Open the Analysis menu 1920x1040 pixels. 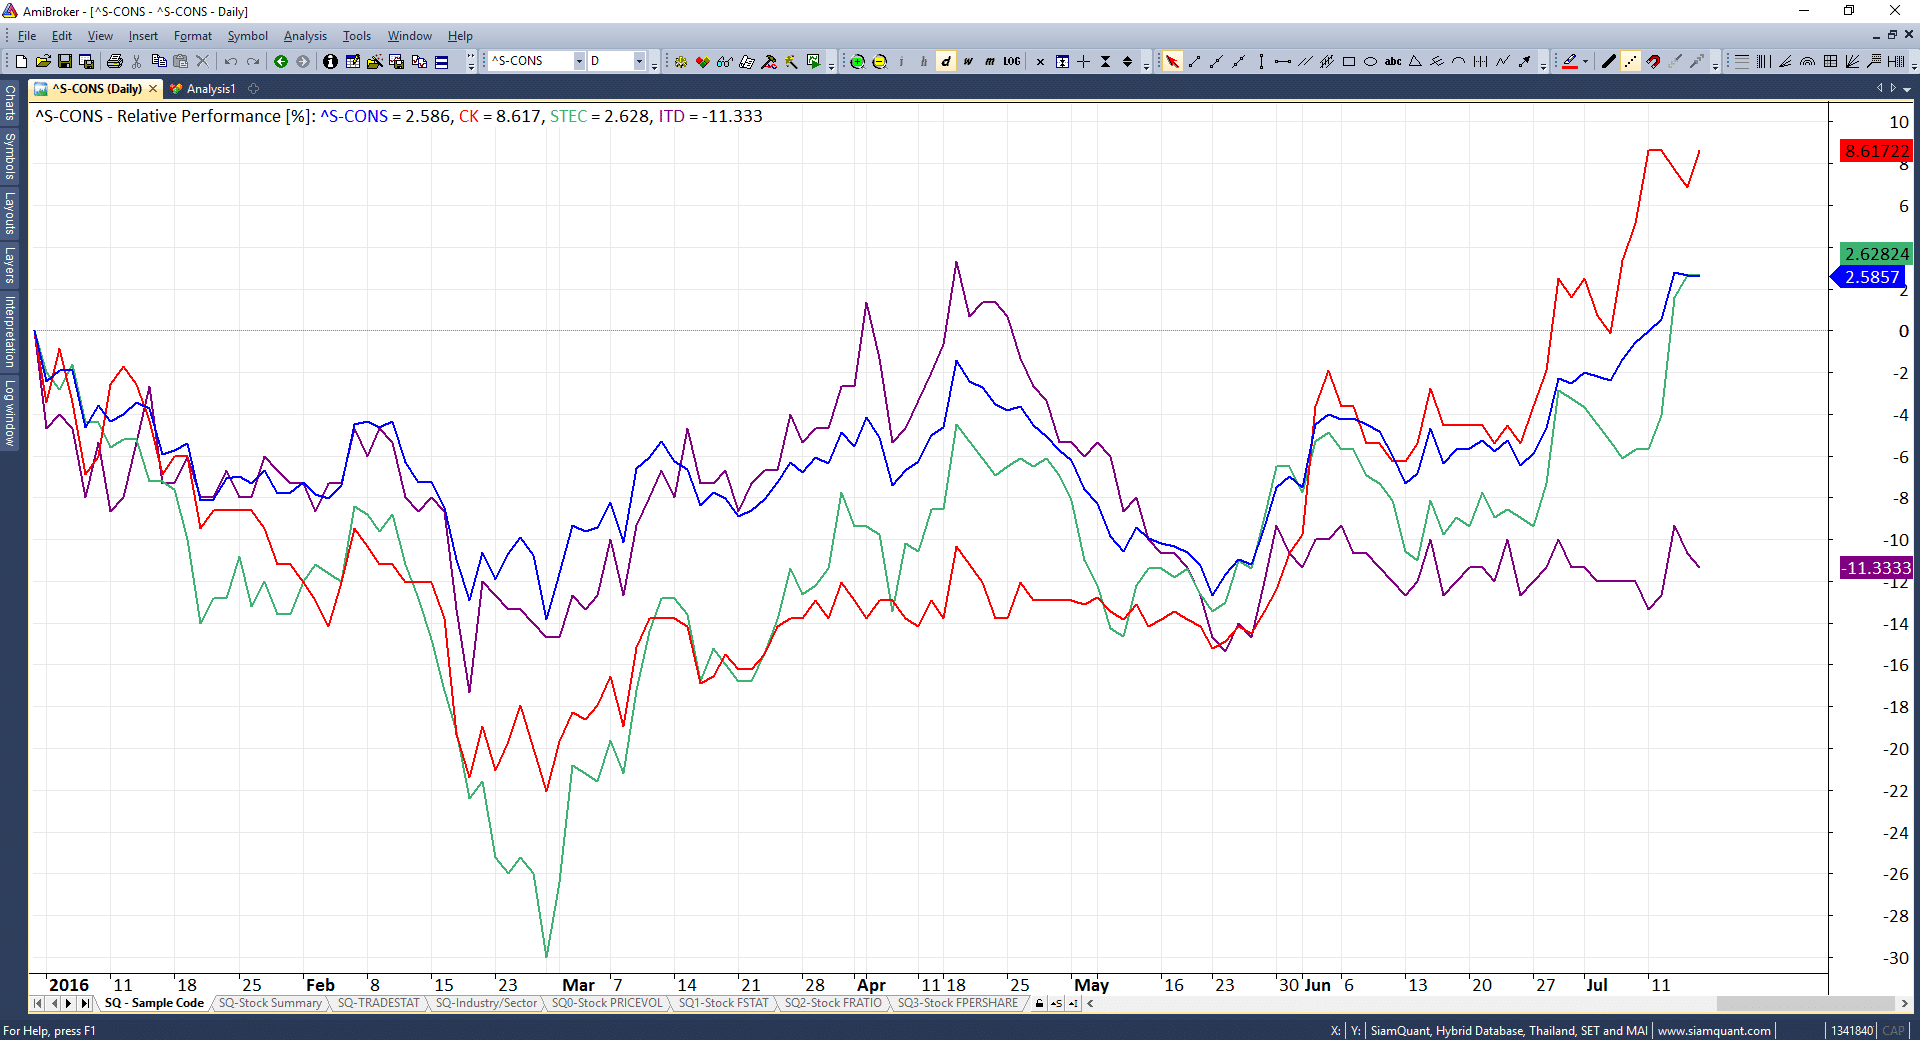[x=305, y=36]
